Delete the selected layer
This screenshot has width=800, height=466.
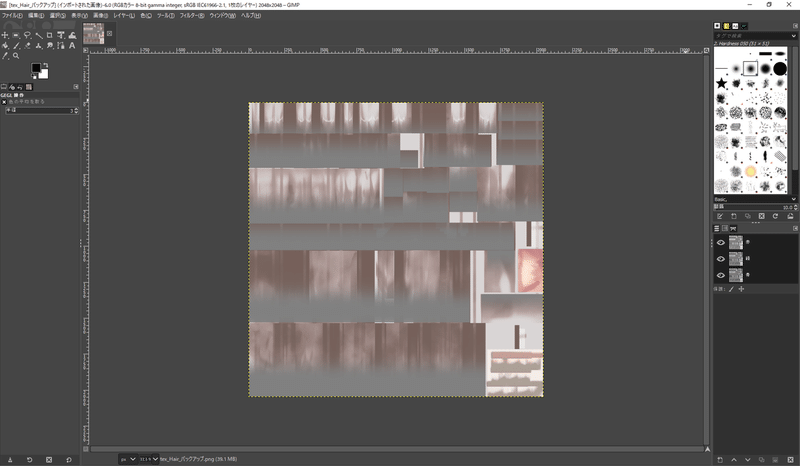point(790,460)
